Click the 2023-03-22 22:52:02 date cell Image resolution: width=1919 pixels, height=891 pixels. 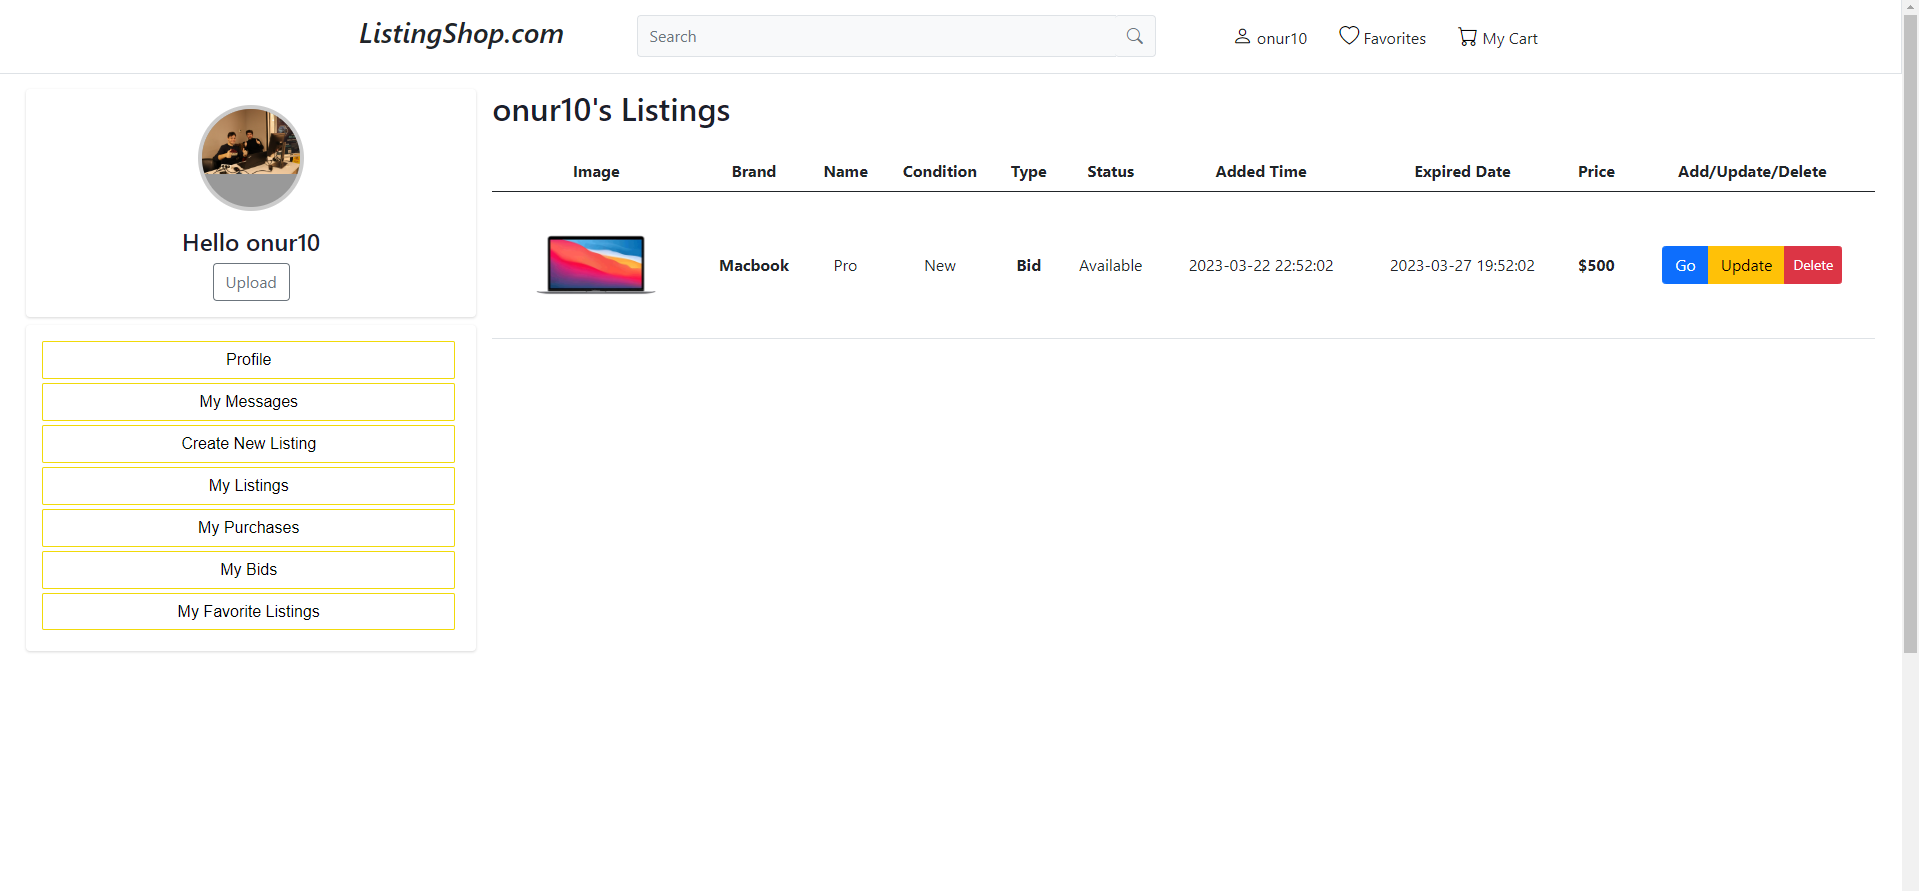click(x=1261, y=265)
